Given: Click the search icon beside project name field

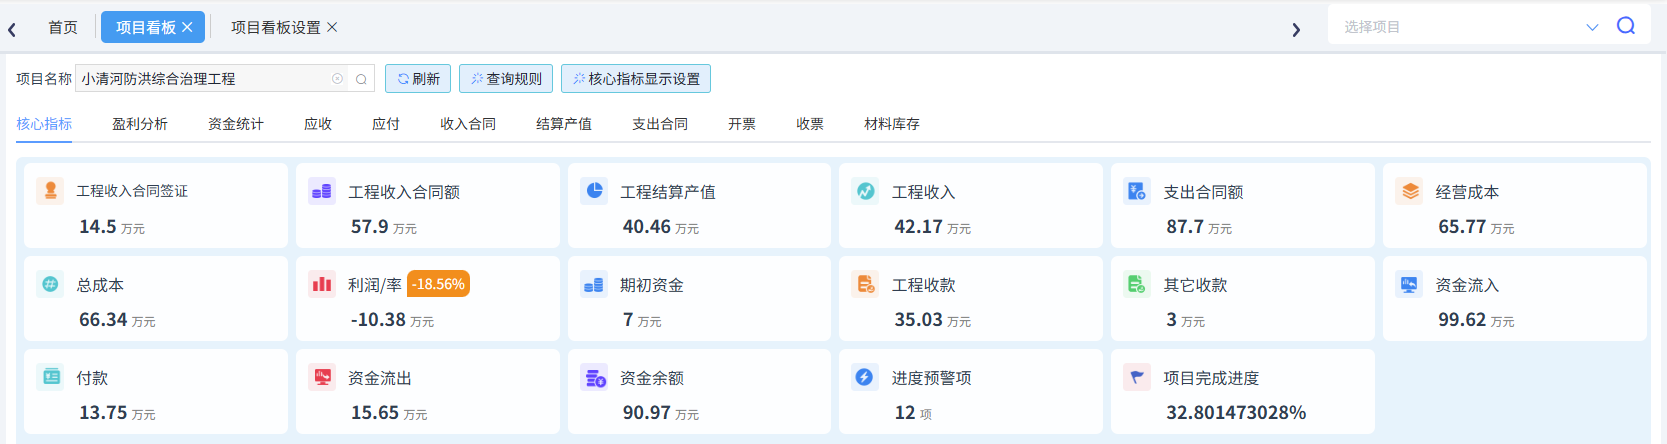Looking at the screenshot, I should coord(361,79).
